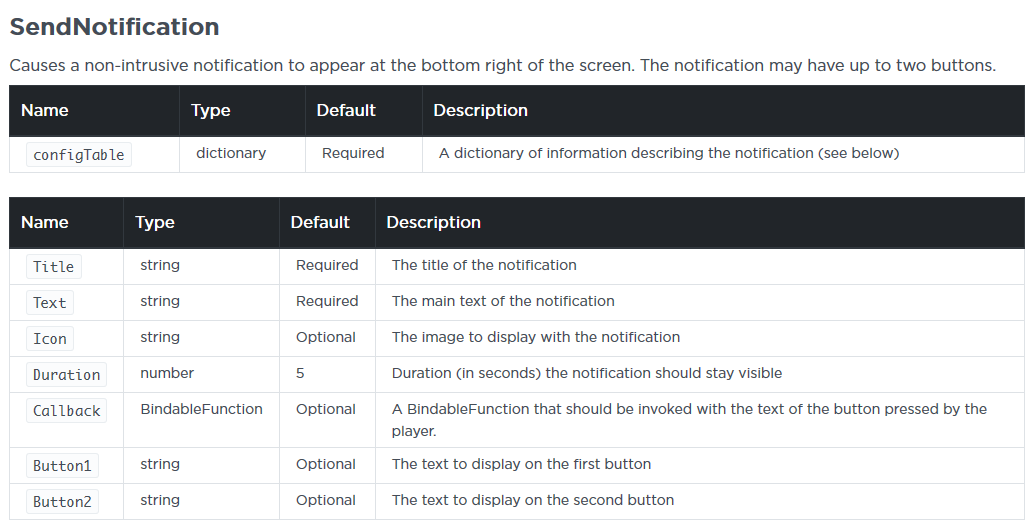The width and height of the screenshot is (1026, 527).
Task: Select the Title parameter code label
Action: pyautogui.click(x=53, y=266)
